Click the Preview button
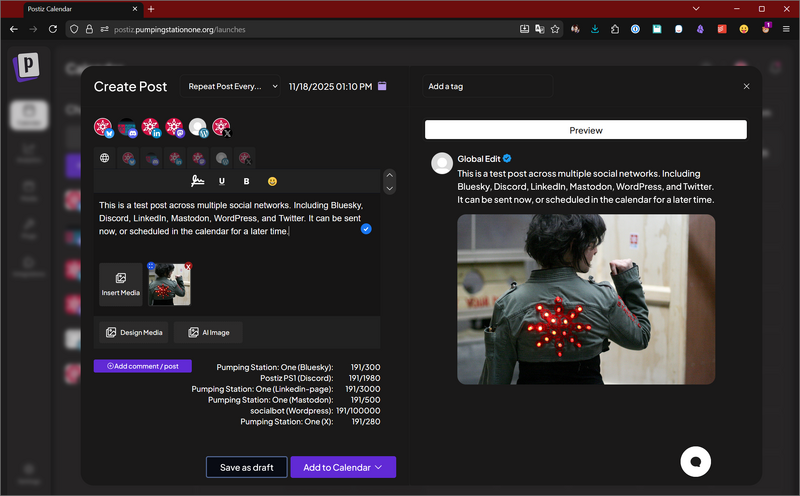 tap(585, 130)
